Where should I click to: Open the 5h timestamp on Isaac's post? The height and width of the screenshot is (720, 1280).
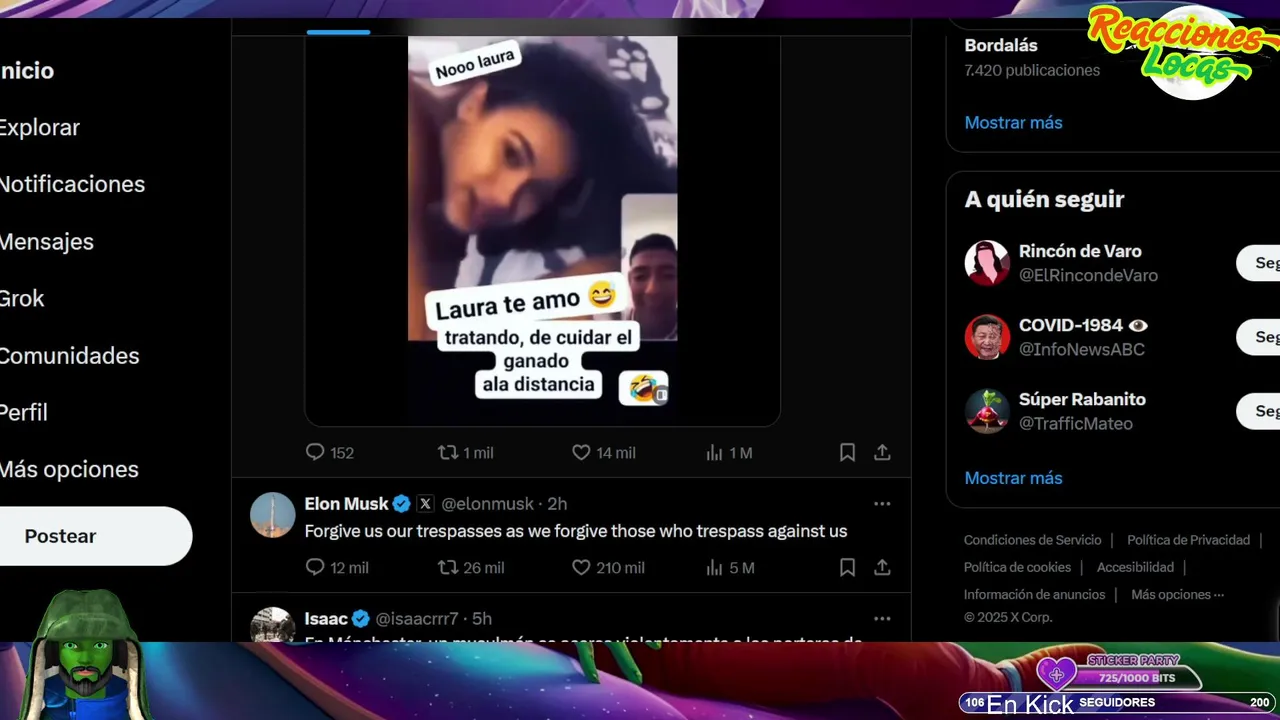point(481,619)
